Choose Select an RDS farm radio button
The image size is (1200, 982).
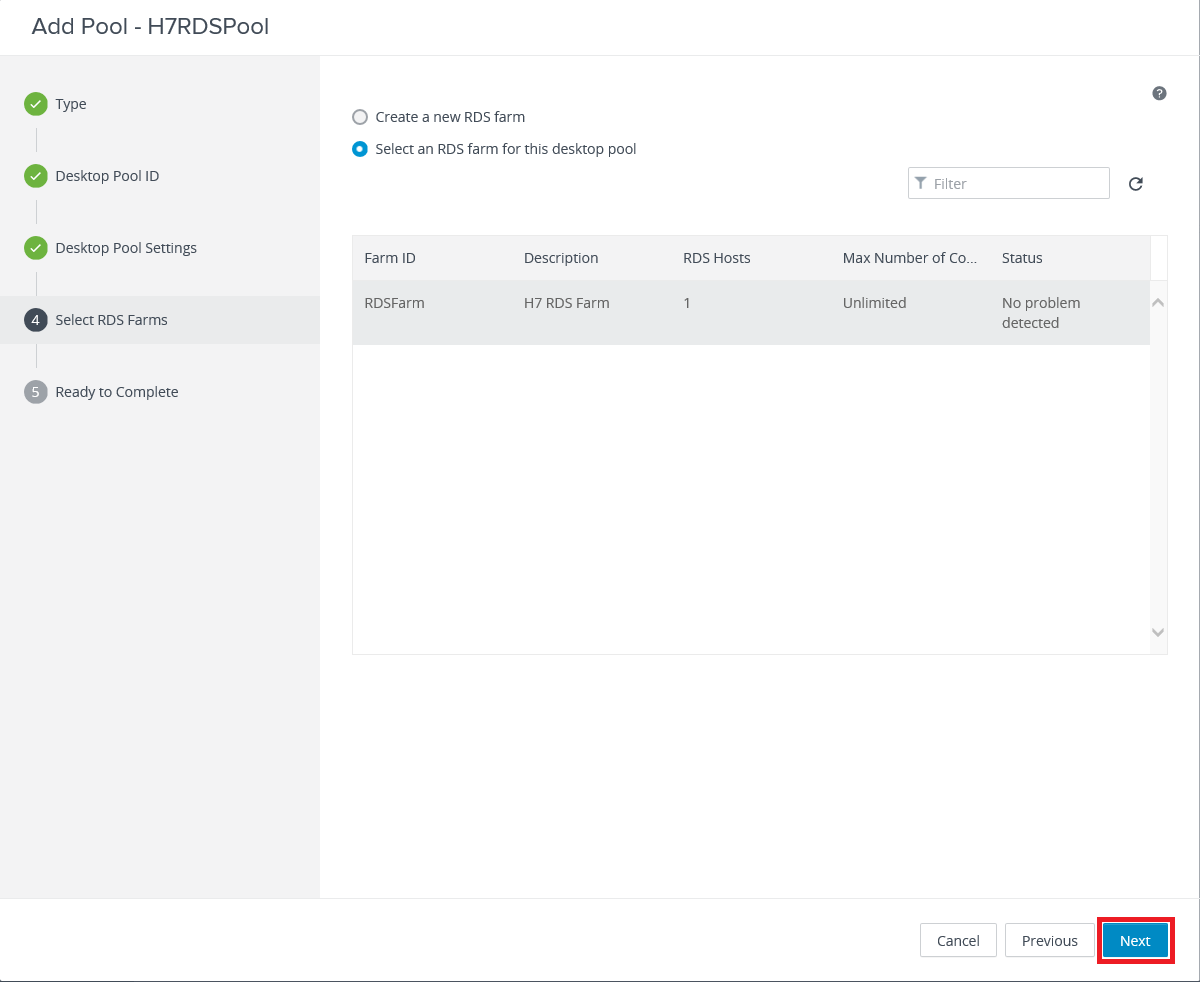coord(360,149)
